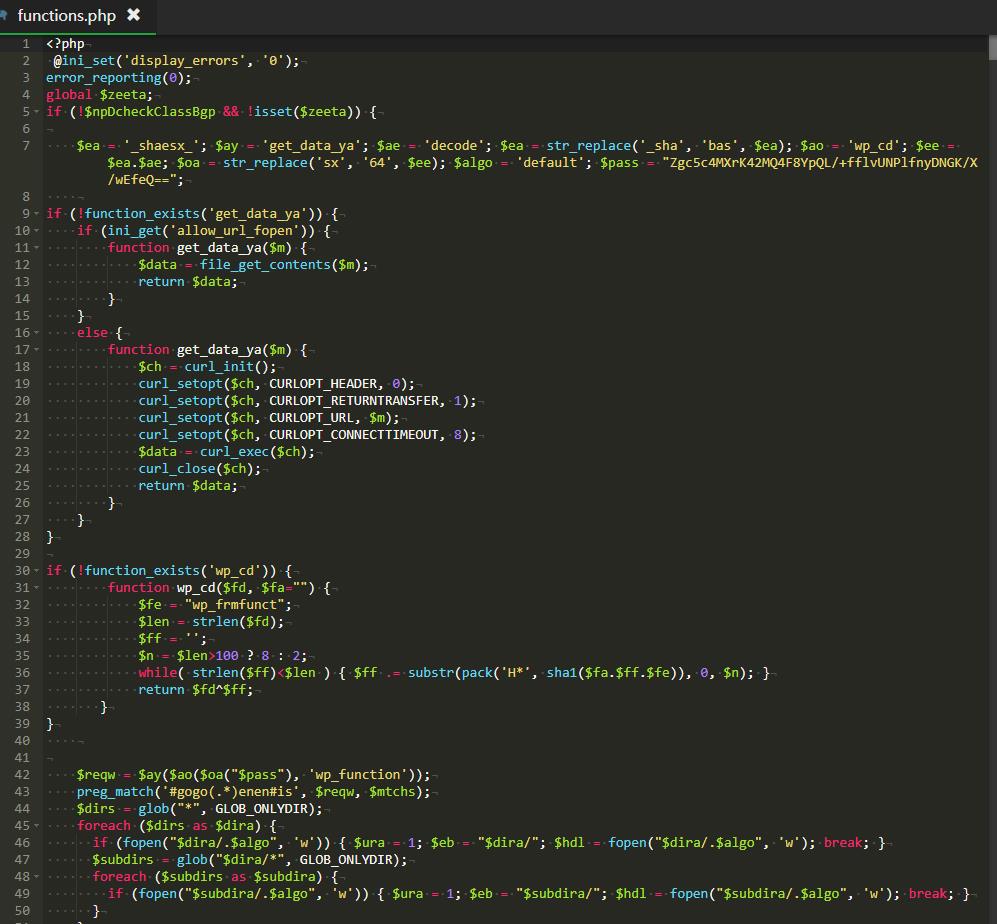The height and width of the screenshot is (924, 997).
Task: Click the '_shaesx_' string on line 7
Action: click(x=161, y=146)
